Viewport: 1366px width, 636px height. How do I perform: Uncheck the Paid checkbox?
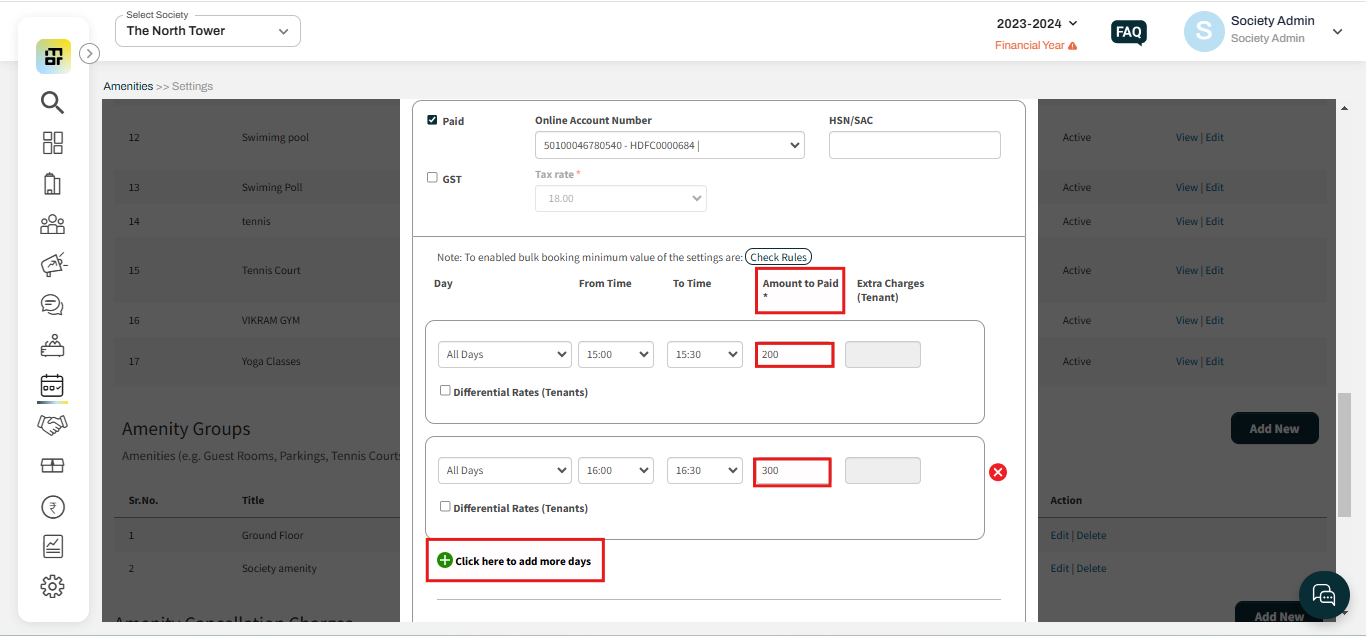(x=432, y=120)
